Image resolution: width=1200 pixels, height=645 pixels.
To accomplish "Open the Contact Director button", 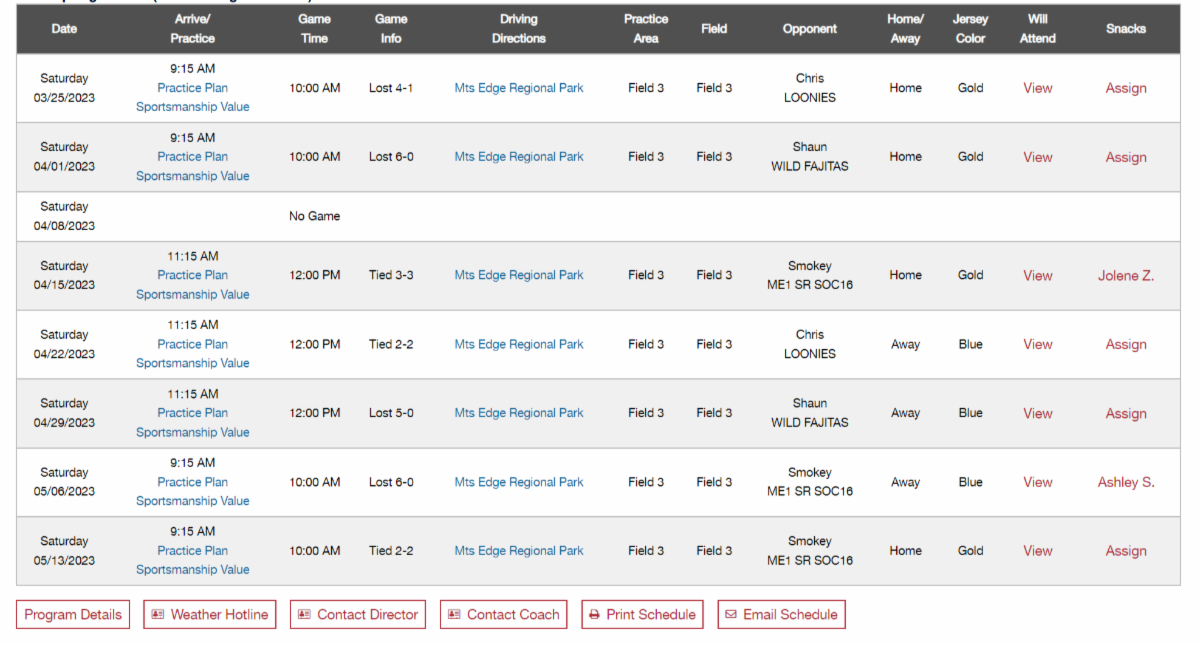I will click(x=358, y=614).
